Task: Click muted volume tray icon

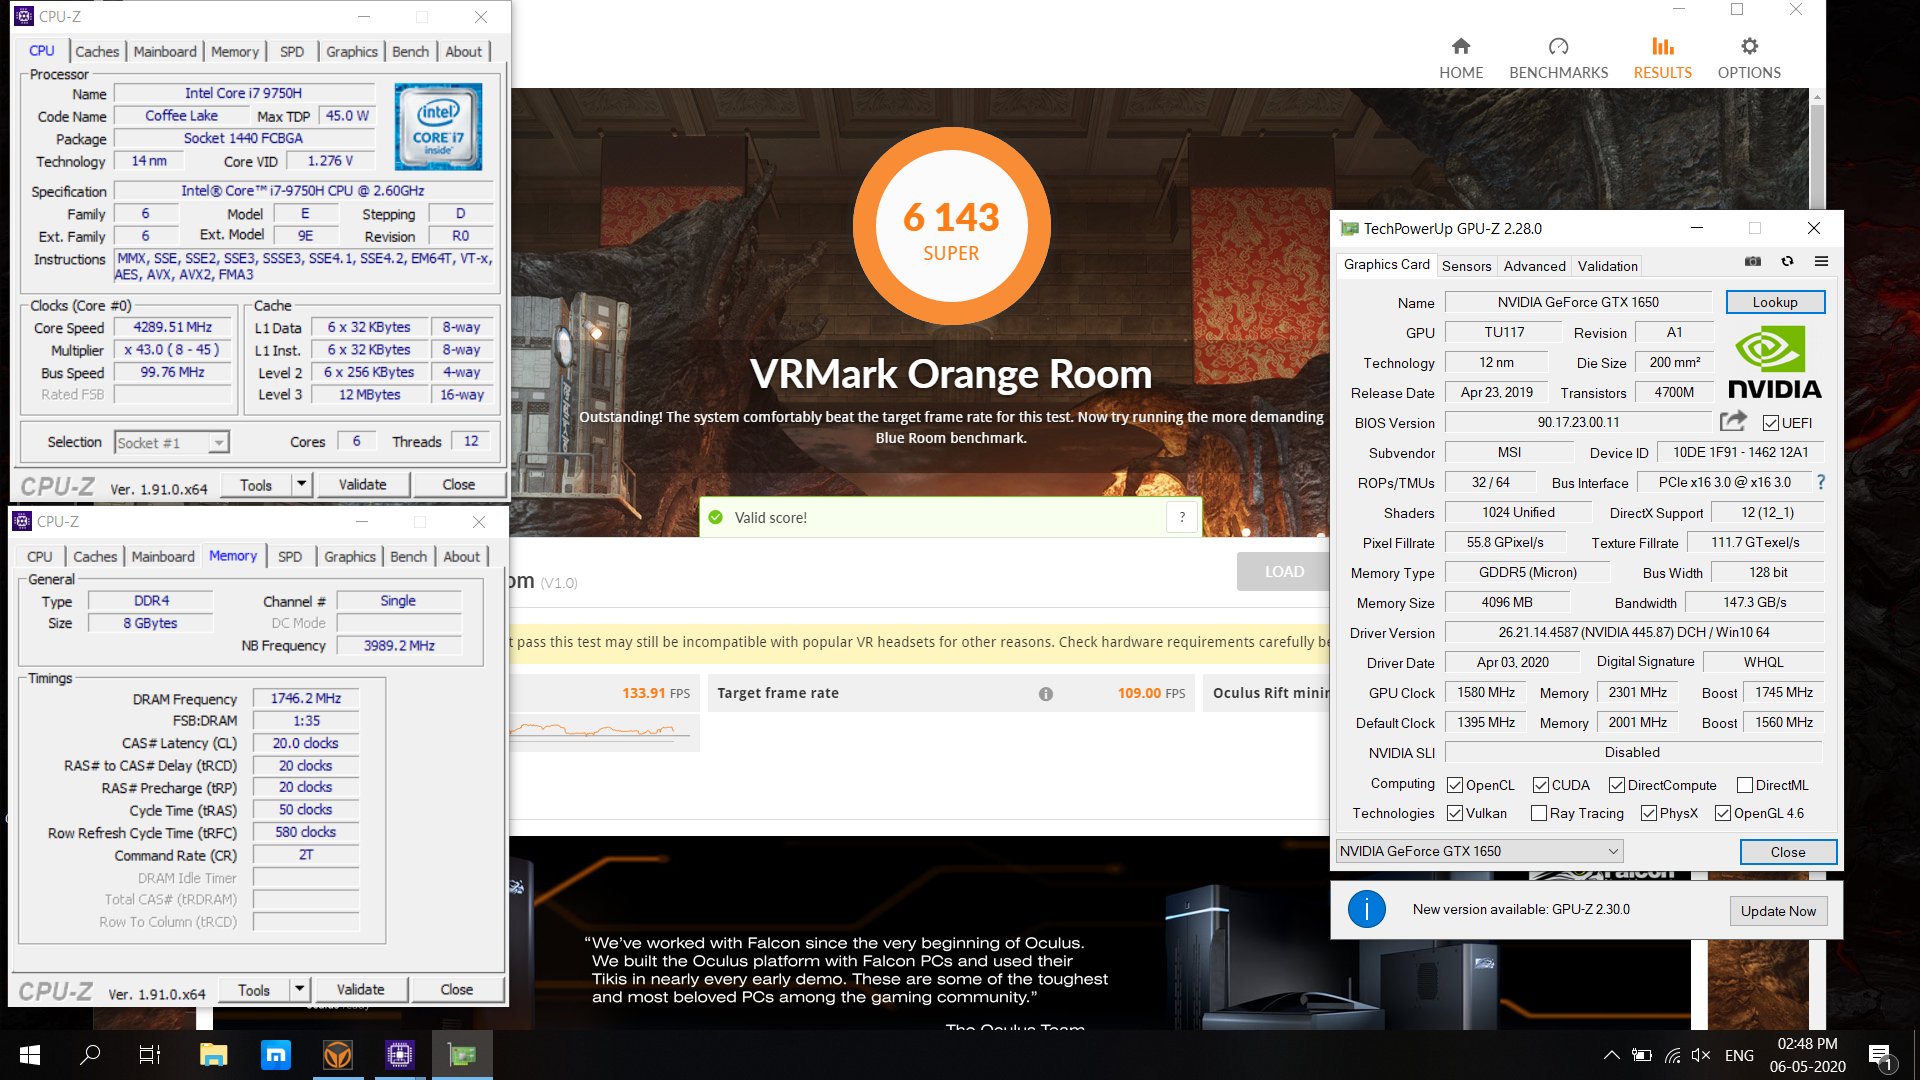Action: click(x=1701, y=1055)
